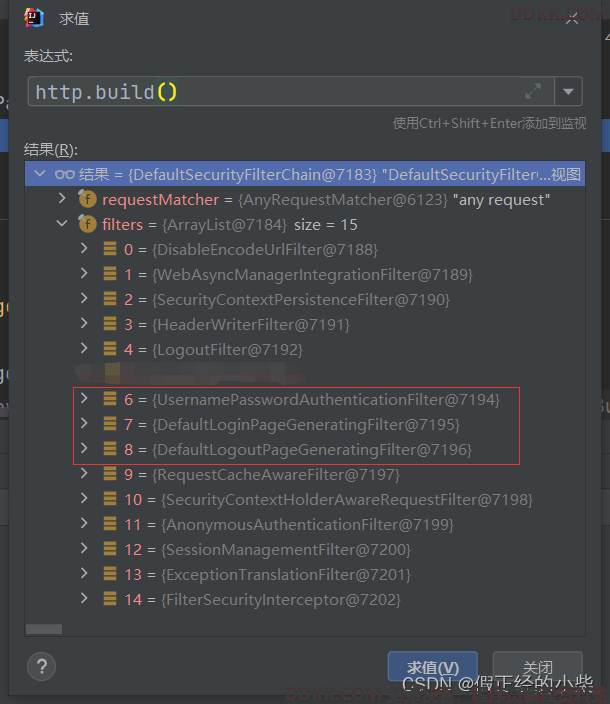Viewport: 610px width, 704px height.
Task: Expand the AnonymousAuthenticationFilter entry
Action: coord(84,524)
